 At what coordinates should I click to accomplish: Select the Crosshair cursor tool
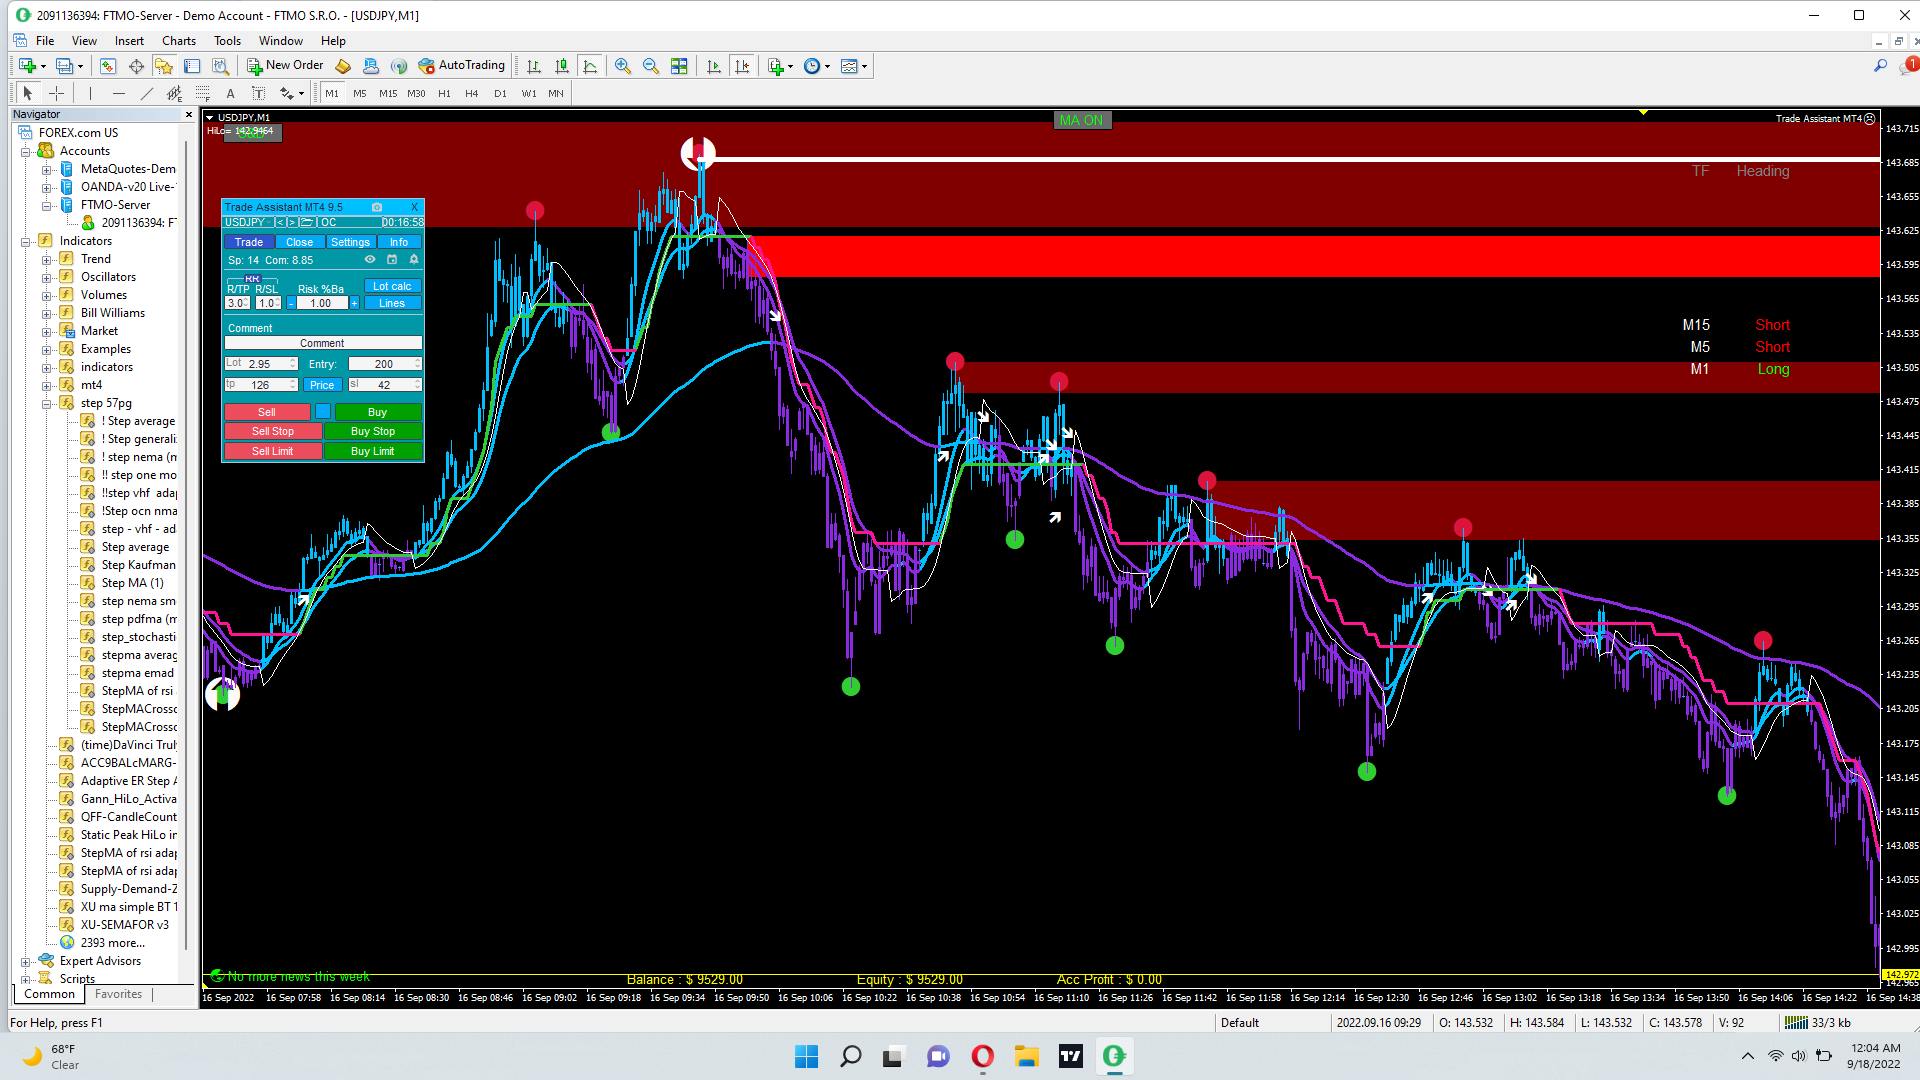pos(56,93)
